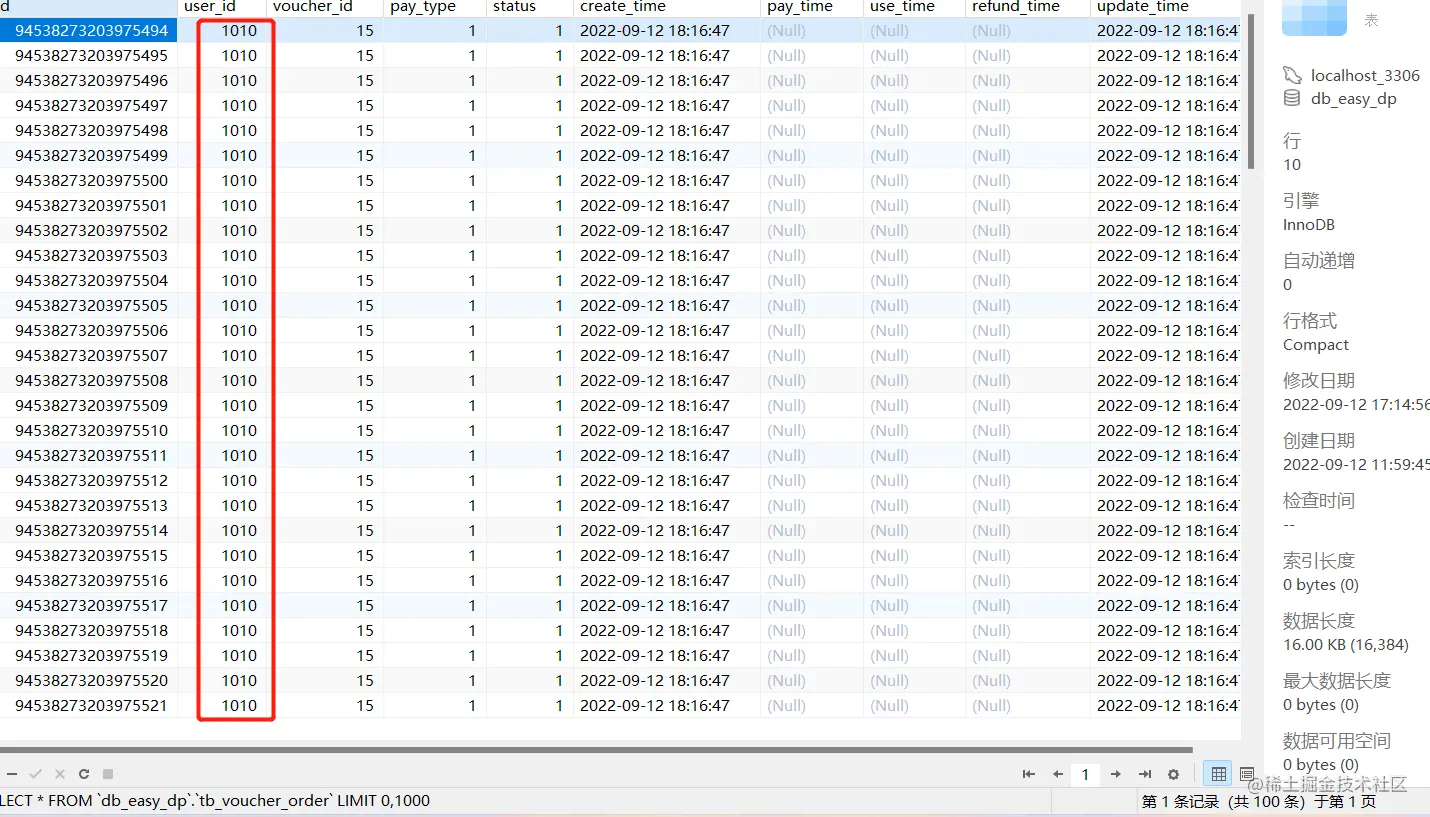Refresh the table data
Image resolution: width=1430 pixels, height=817 pixels.
tap(84, 774)
